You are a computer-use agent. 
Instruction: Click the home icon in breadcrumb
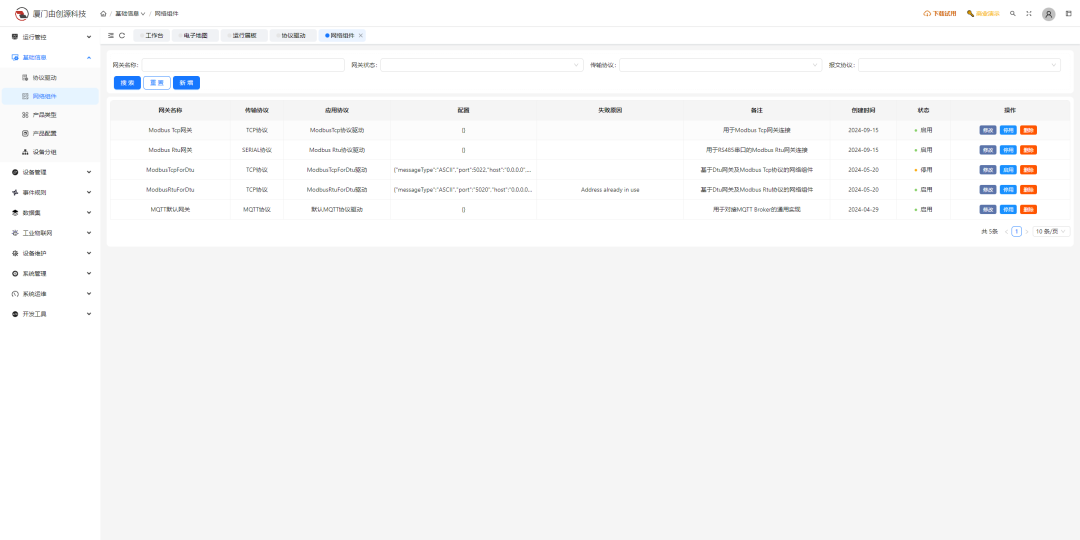click(x=103, y=14)
